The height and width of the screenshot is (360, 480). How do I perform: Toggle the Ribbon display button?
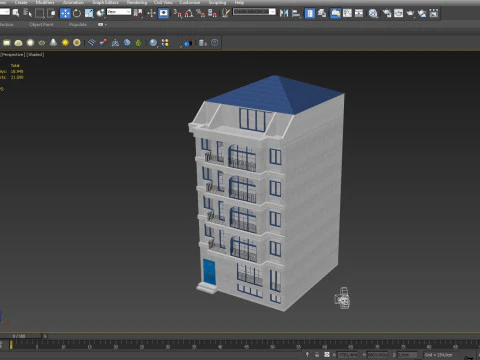coord(335,13)
